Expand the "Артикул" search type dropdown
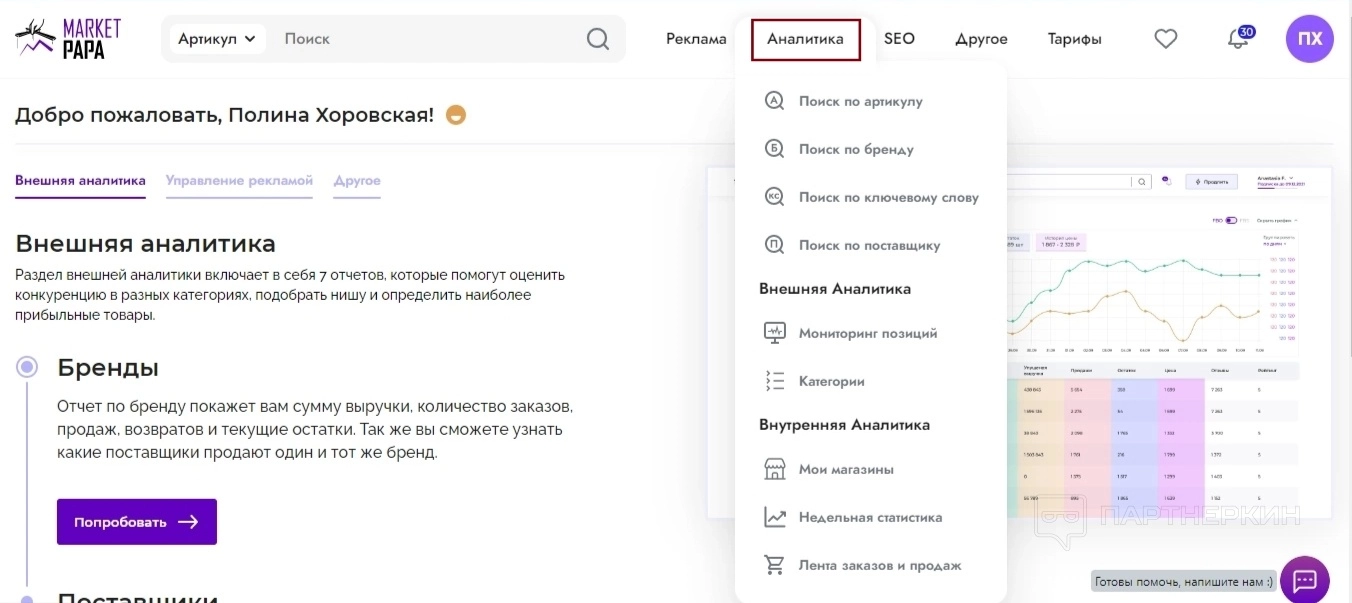This screenshot has height=603, width=1352. pyautogui.click(x=217, y=39)
